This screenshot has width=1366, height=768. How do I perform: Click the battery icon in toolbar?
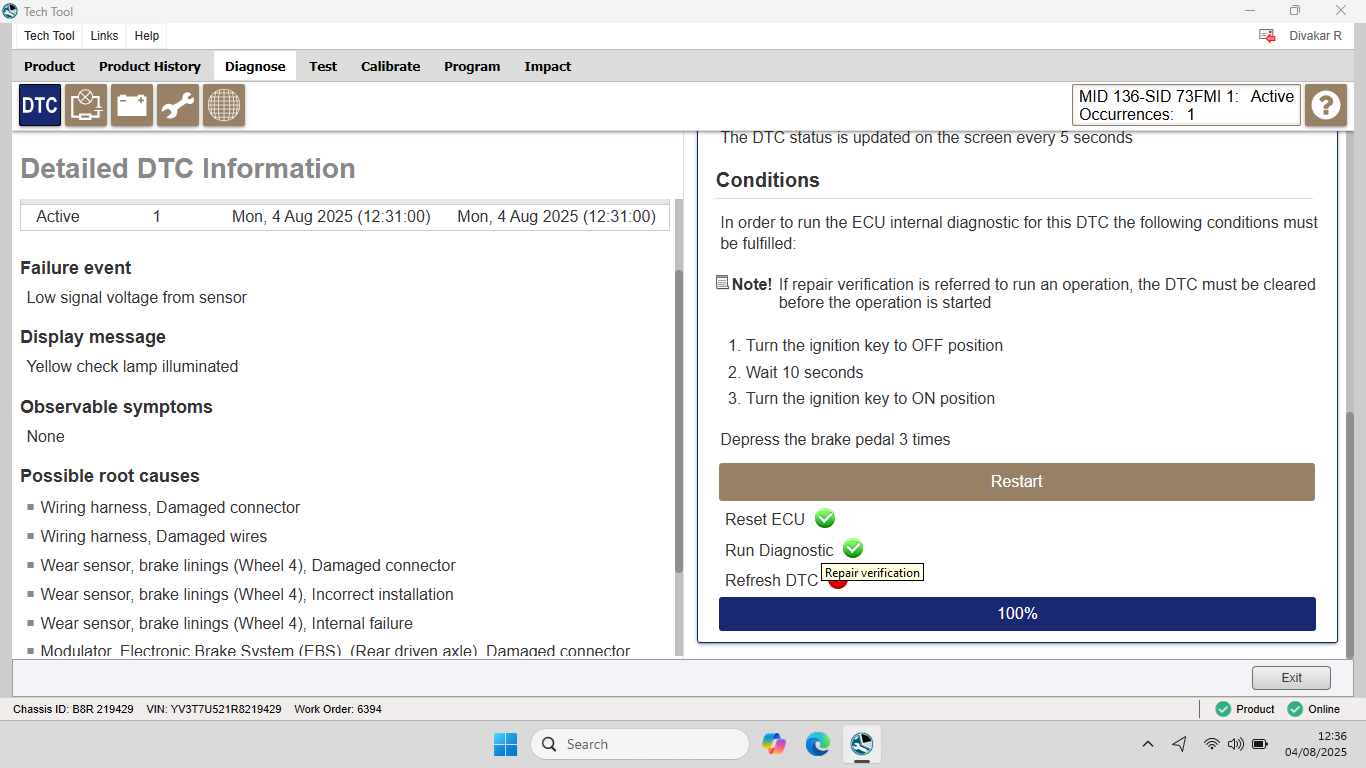pos(132,105)
